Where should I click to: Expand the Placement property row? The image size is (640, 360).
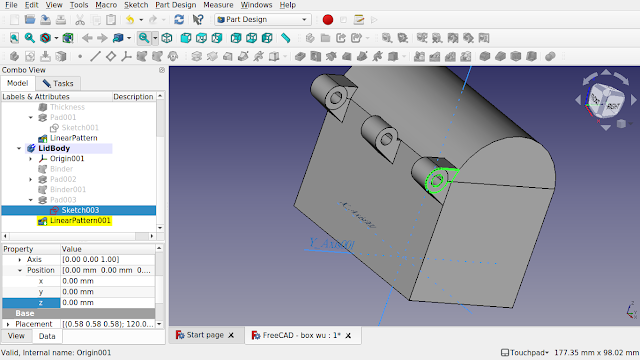[x=8, y=324]
